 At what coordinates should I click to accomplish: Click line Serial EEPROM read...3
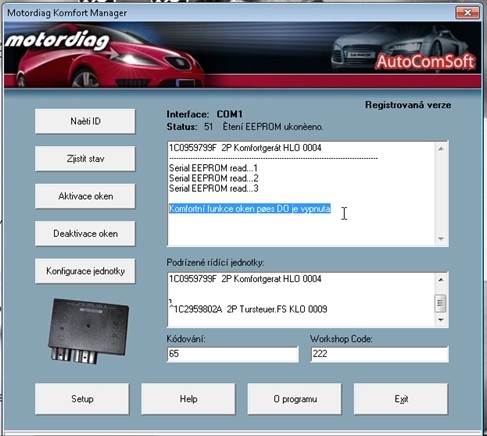(x=213, y=189)
